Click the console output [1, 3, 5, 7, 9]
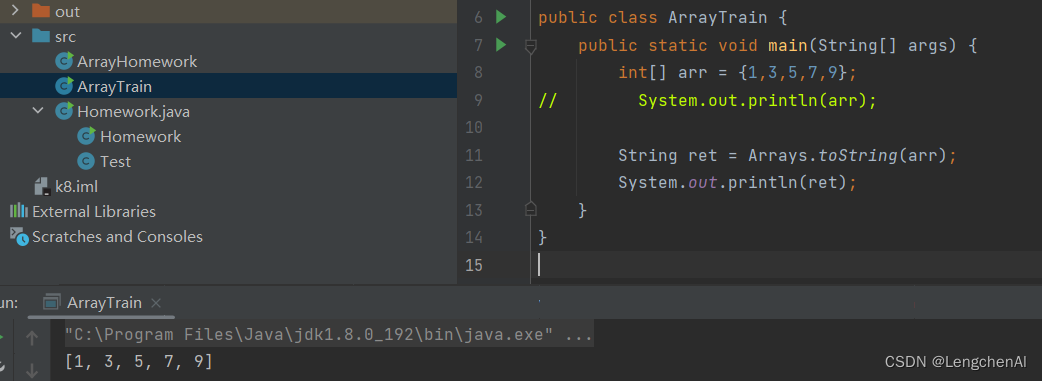Screen dimensions: 1042x381 pos(138,362)
